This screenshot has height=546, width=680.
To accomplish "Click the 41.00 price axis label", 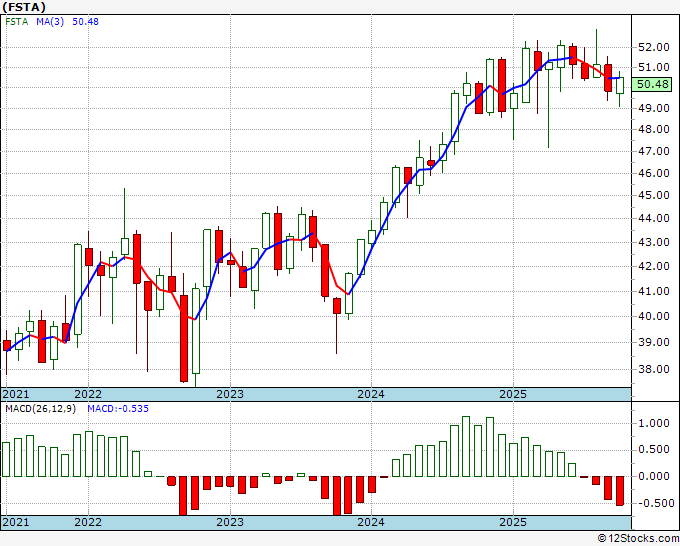I will point(654,291).
